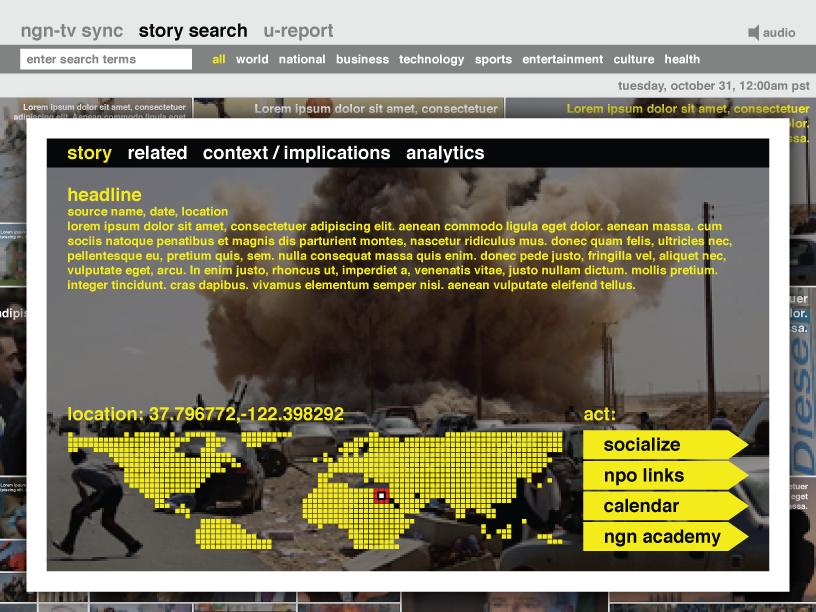Image resolution: width=816 pixels, height=612 pixels.
Task: Click the calendar action button
Action: click(666, 506)
